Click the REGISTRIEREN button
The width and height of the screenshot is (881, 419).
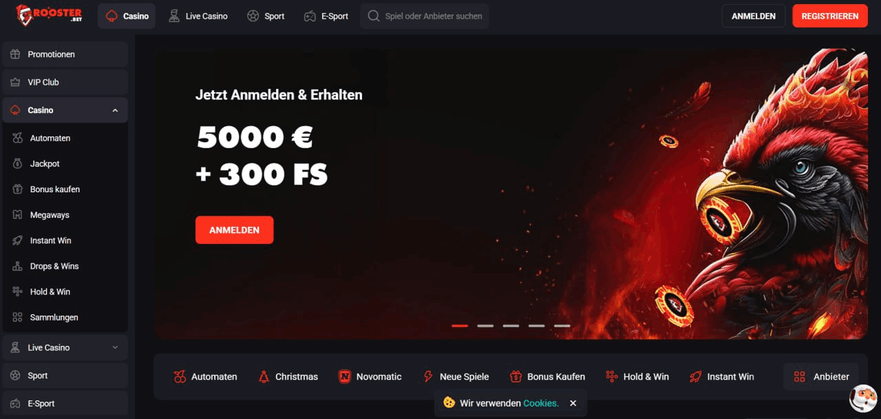pos(830,16)
